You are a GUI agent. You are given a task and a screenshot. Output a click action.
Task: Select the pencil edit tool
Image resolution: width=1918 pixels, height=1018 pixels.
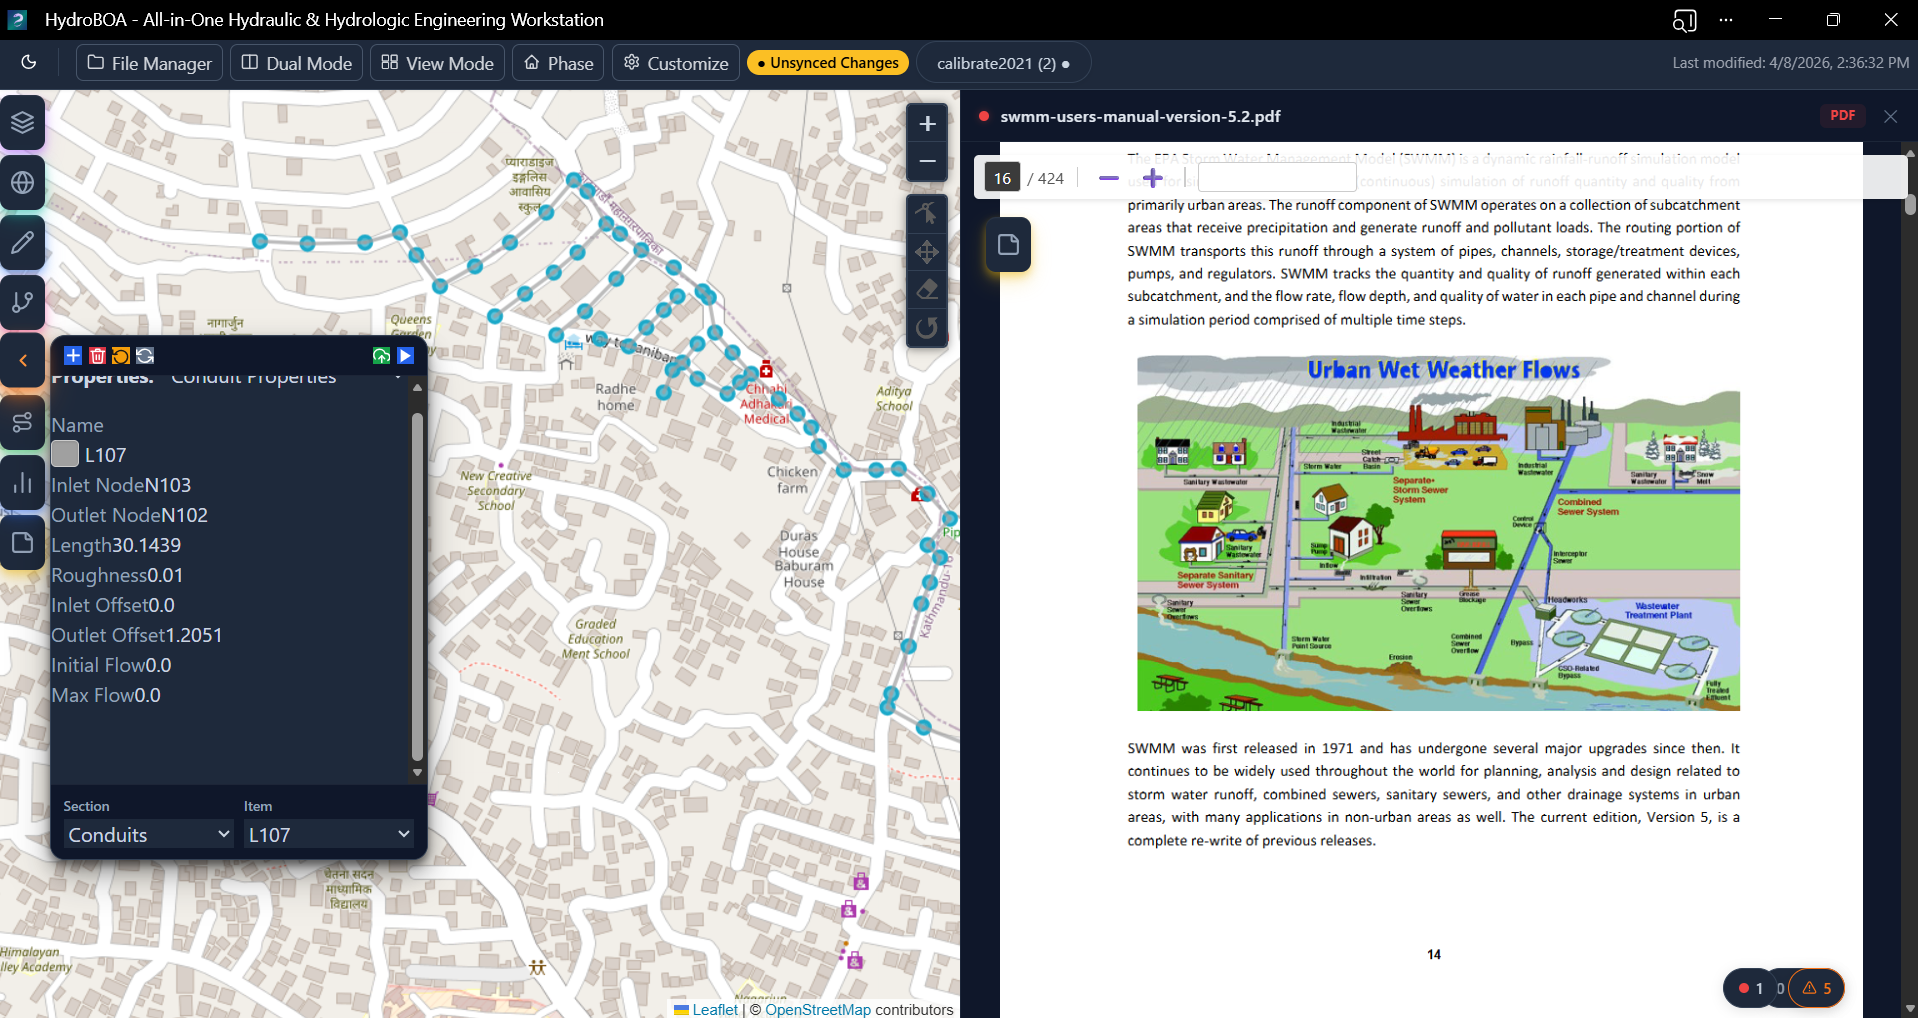click(x=23, y=243)
